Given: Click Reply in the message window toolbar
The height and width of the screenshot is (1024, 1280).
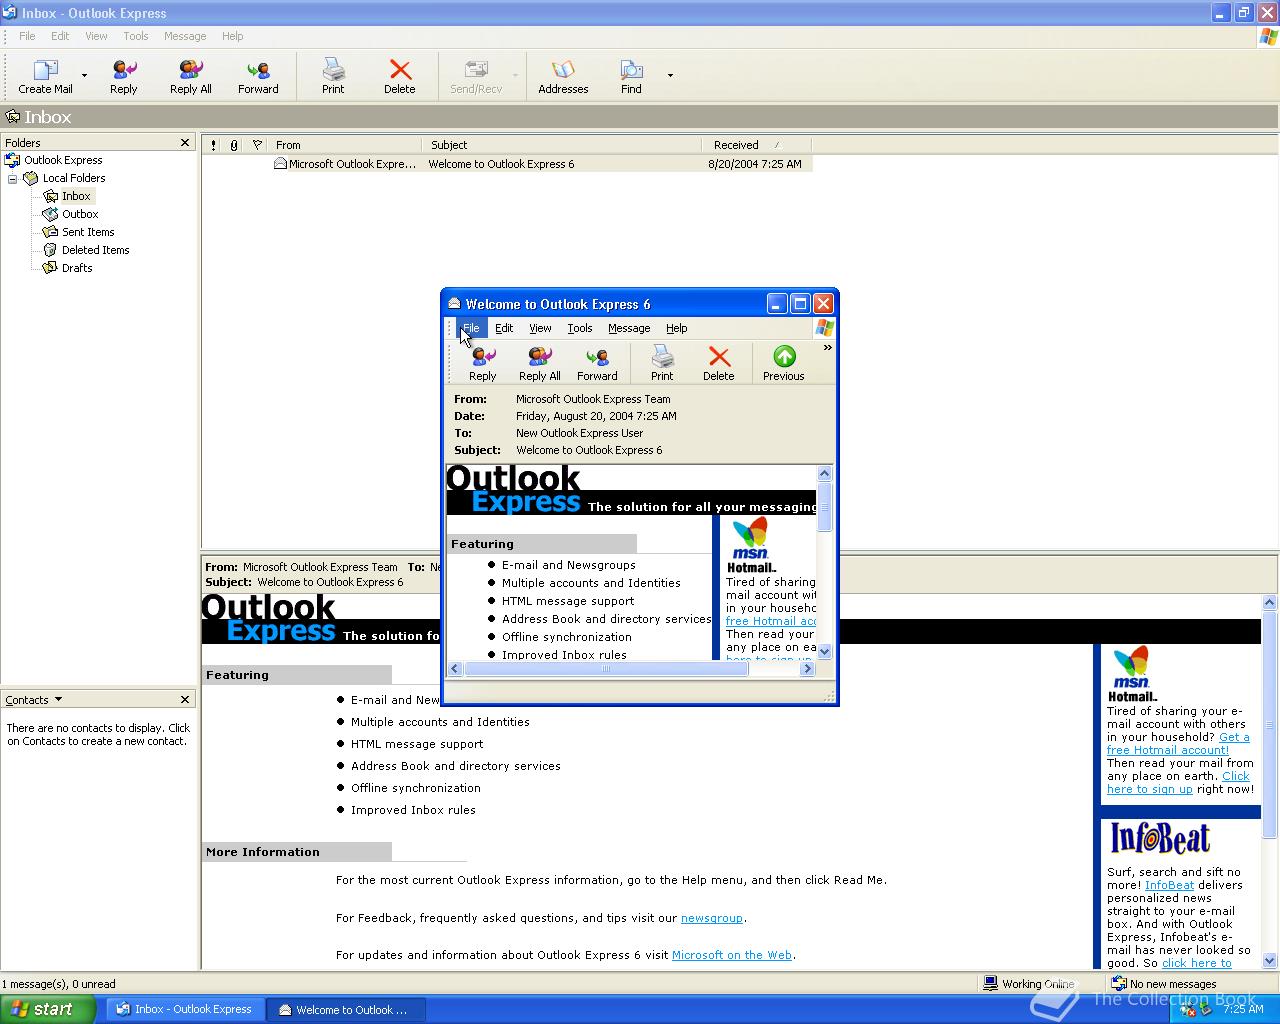Looking at the screenshot, I should pos(483,364).
